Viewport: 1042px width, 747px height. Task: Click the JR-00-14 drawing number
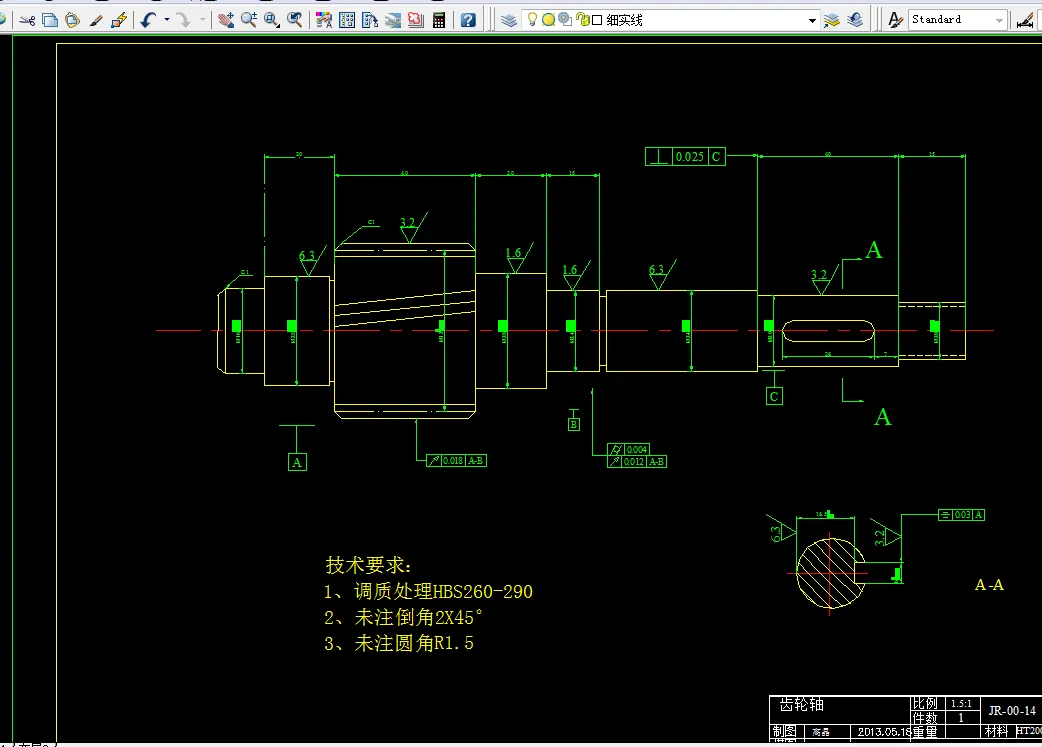(1011, 710)
